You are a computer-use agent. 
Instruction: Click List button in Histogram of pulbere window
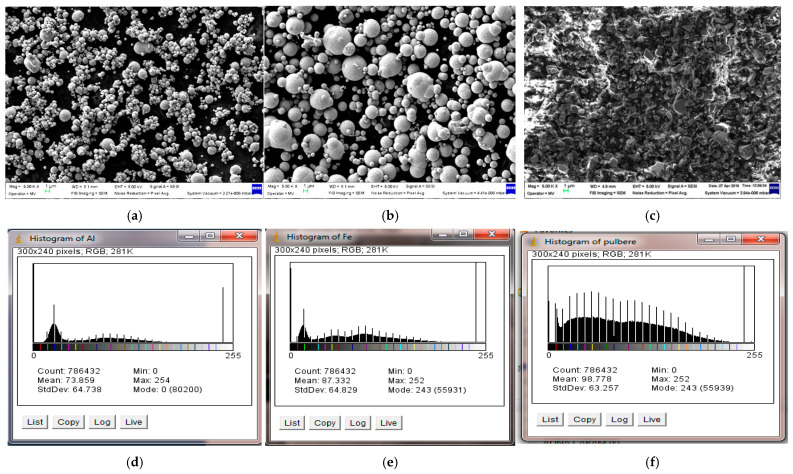550,419
